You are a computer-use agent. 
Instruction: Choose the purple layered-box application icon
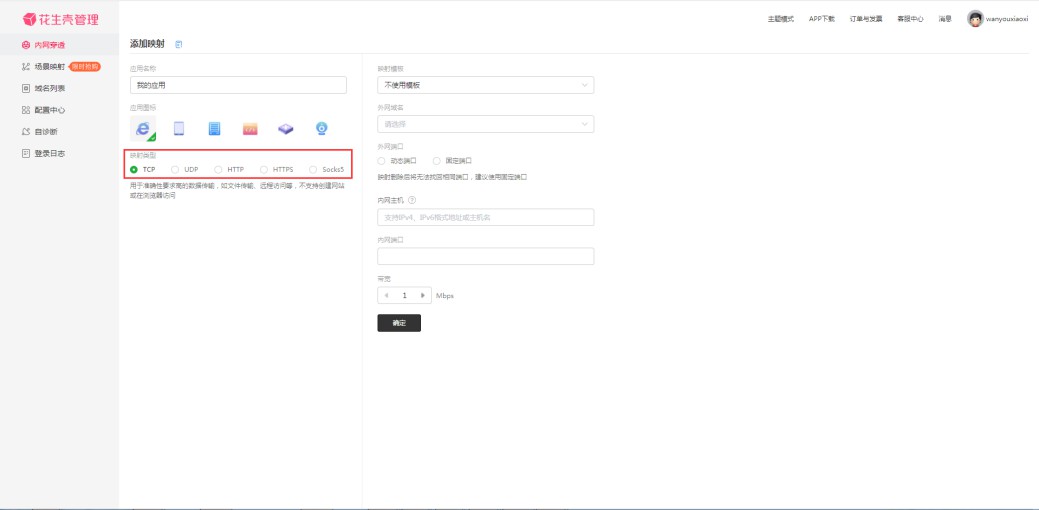[x=286, y=128]
